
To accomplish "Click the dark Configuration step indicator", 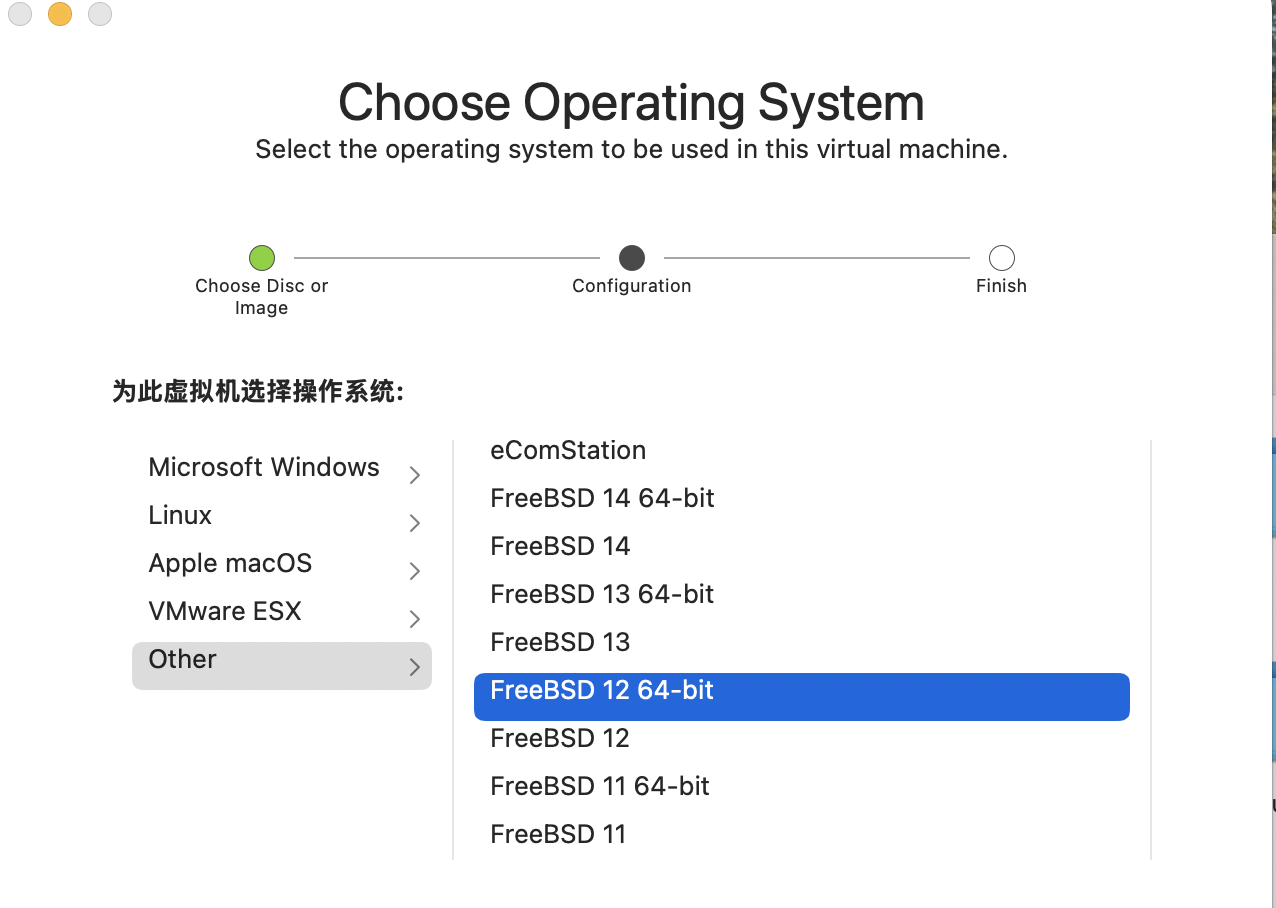I will click(632, 258).
